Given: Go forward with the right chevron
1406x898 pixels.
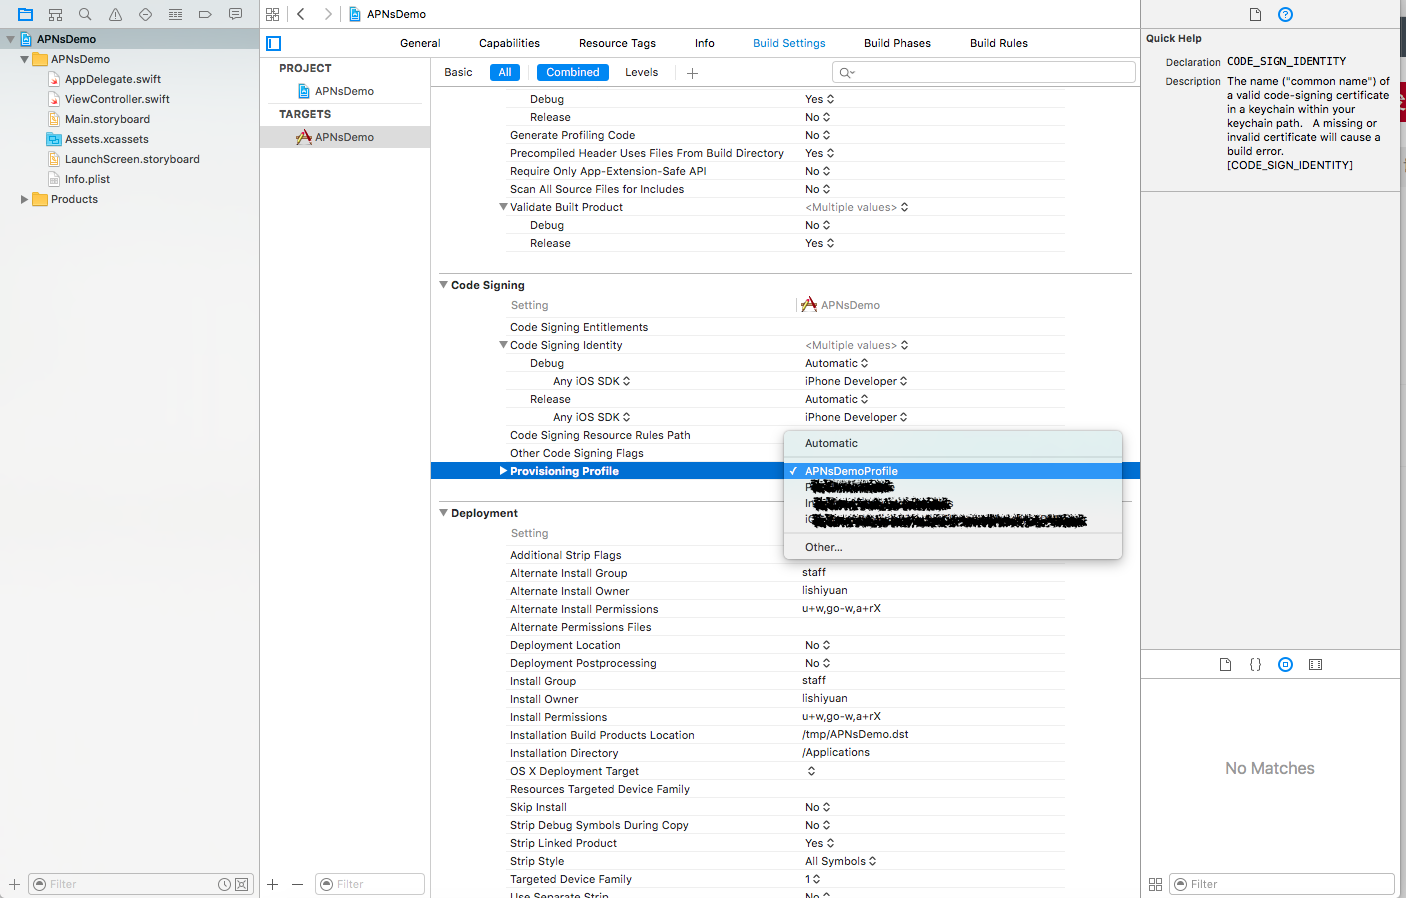Looking at the screenshot, I should pyautogui.click(x=327, y=14).
